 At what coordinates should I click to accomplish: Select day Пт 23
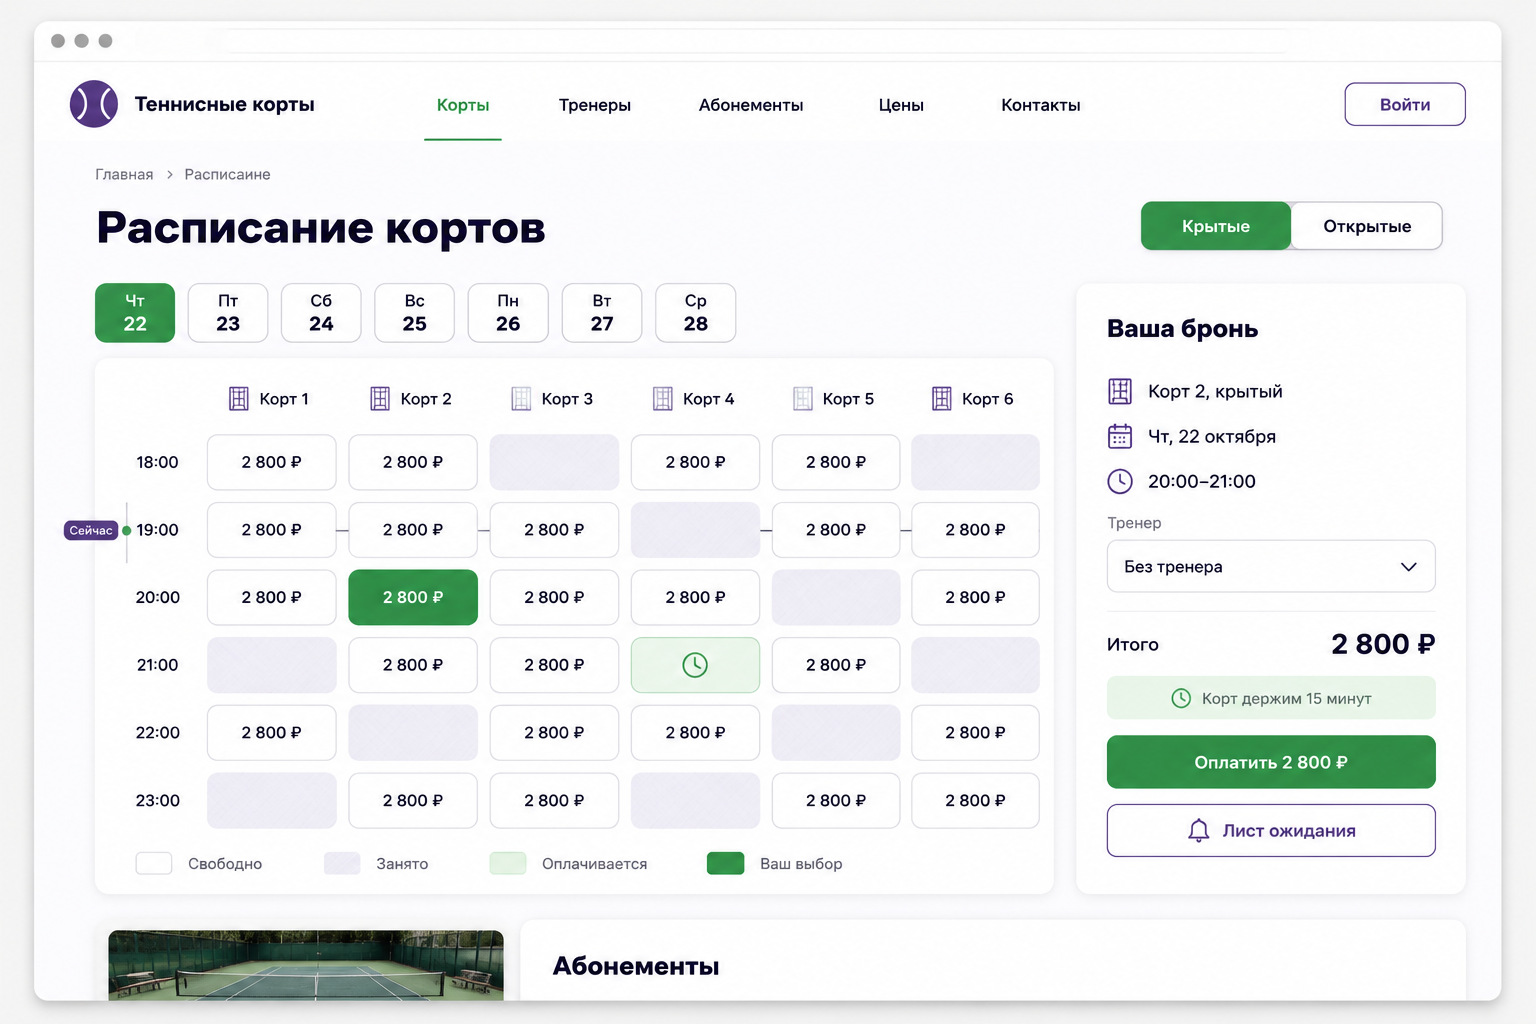tap(228, 313)
